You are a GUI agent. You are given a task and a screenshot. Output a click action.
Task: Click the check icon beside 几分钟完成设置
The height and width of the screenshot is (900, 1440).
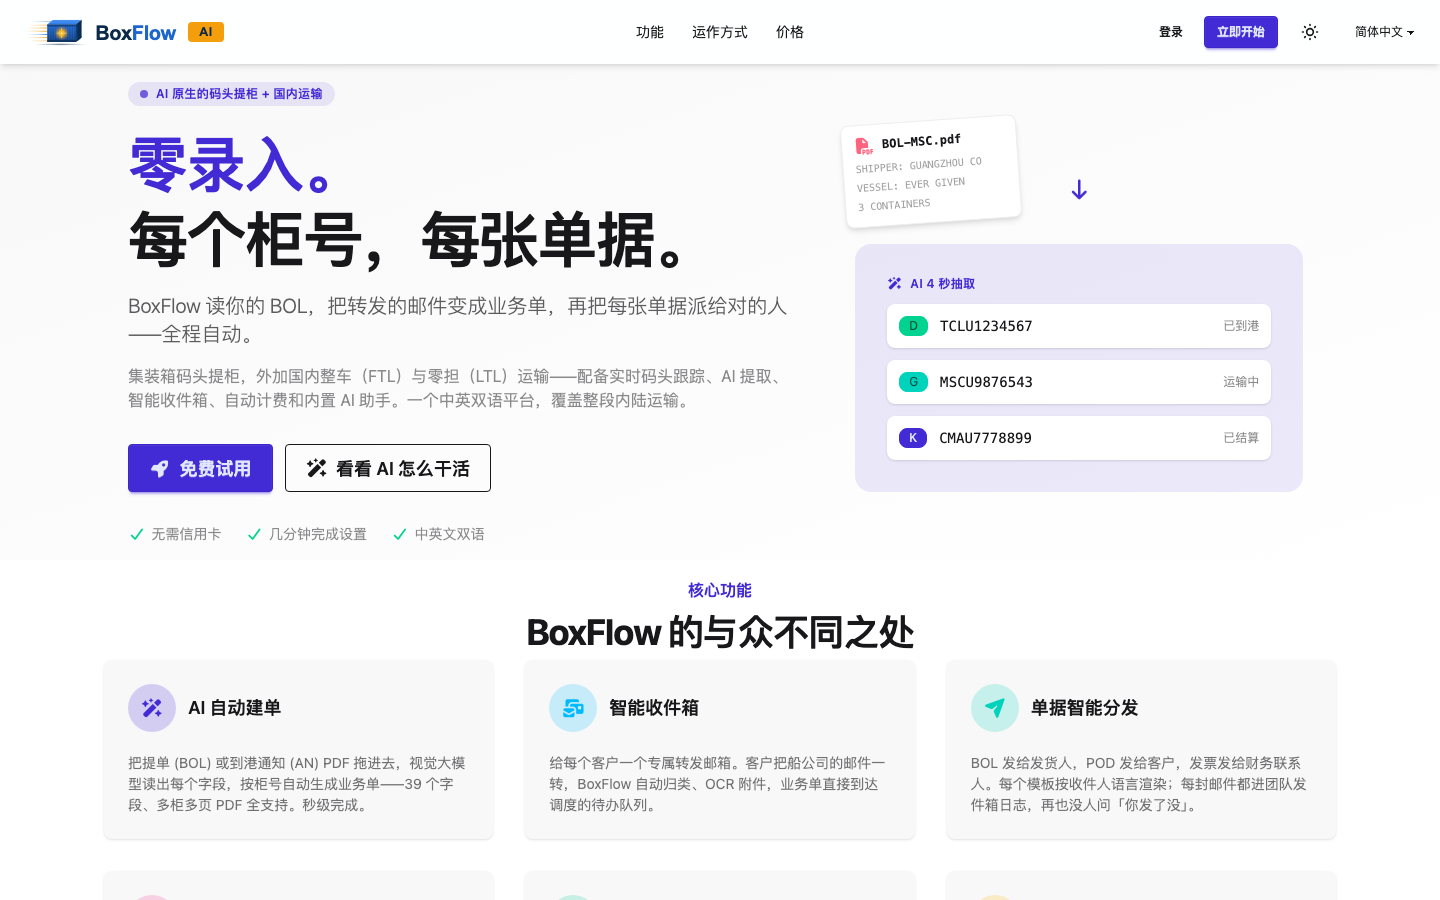254,534
